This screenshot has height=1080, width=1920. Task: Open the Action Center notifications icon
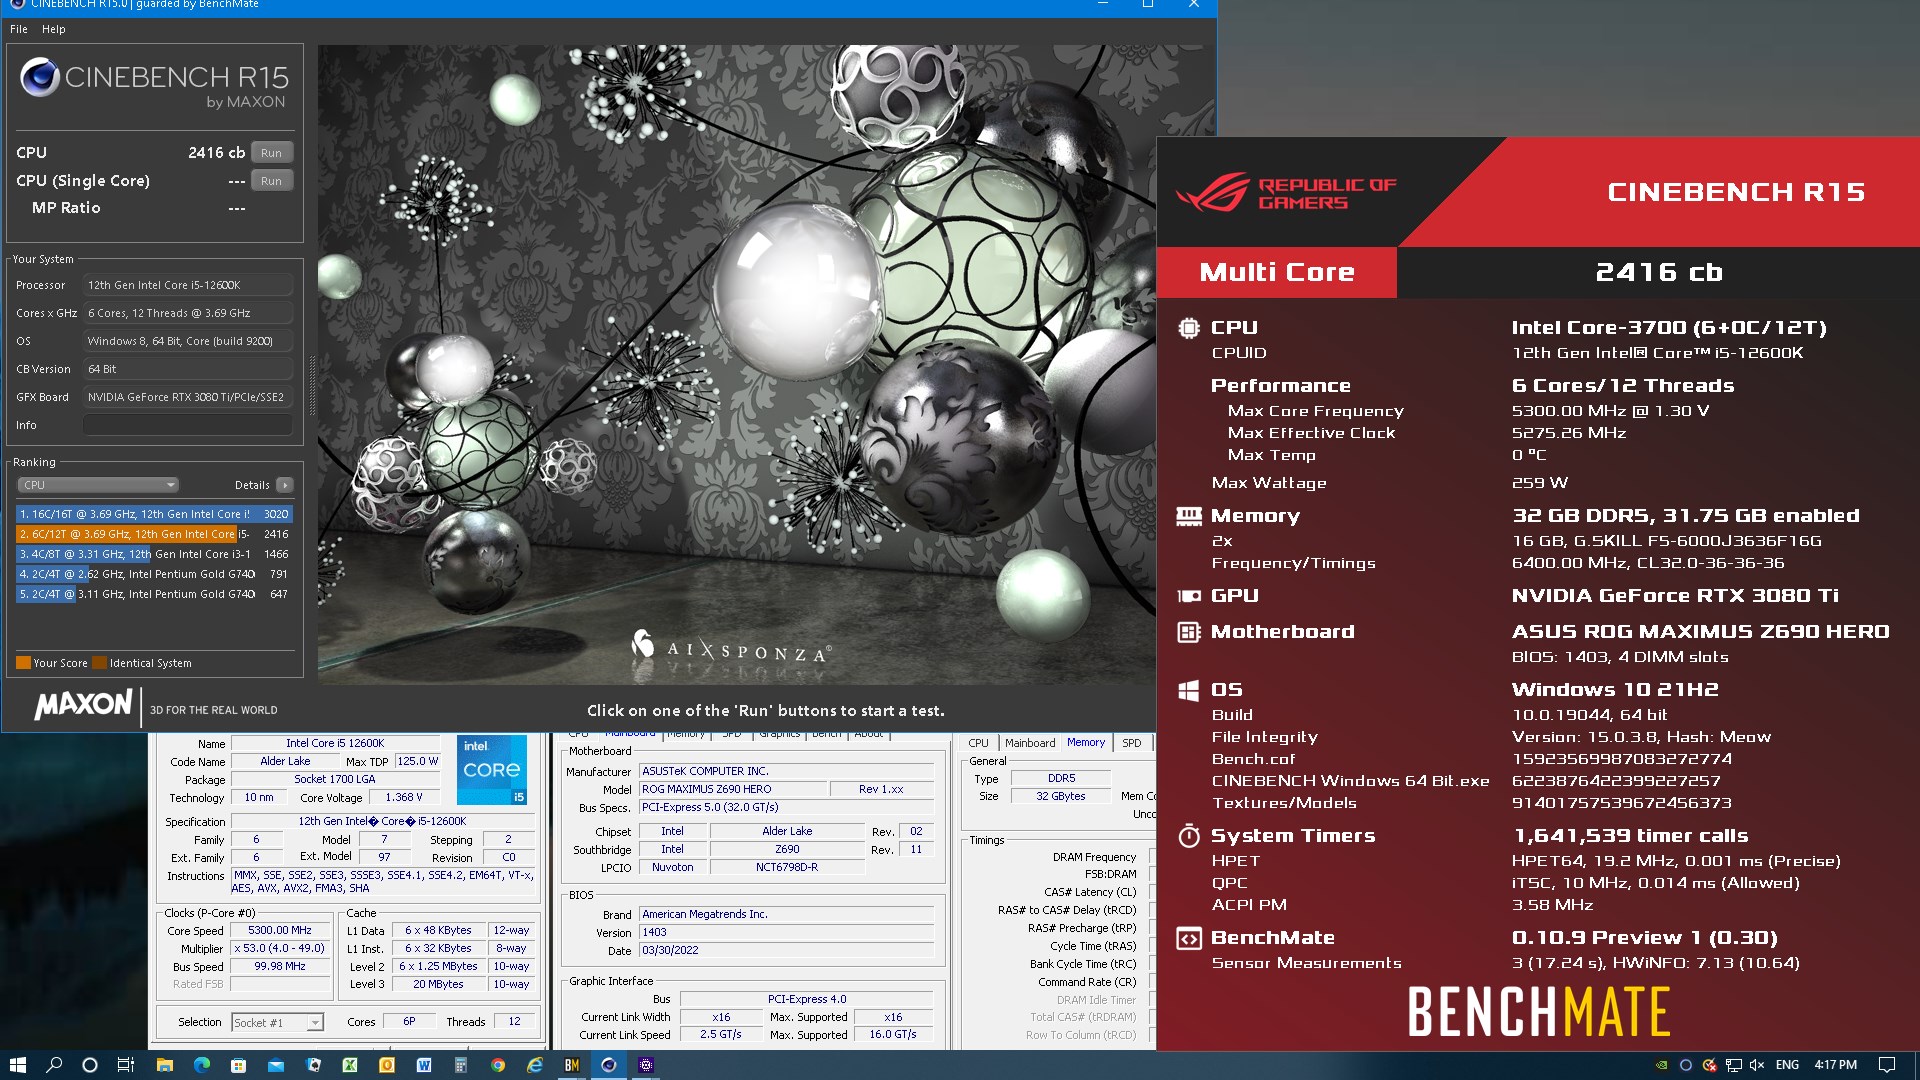[1887, 1065]
